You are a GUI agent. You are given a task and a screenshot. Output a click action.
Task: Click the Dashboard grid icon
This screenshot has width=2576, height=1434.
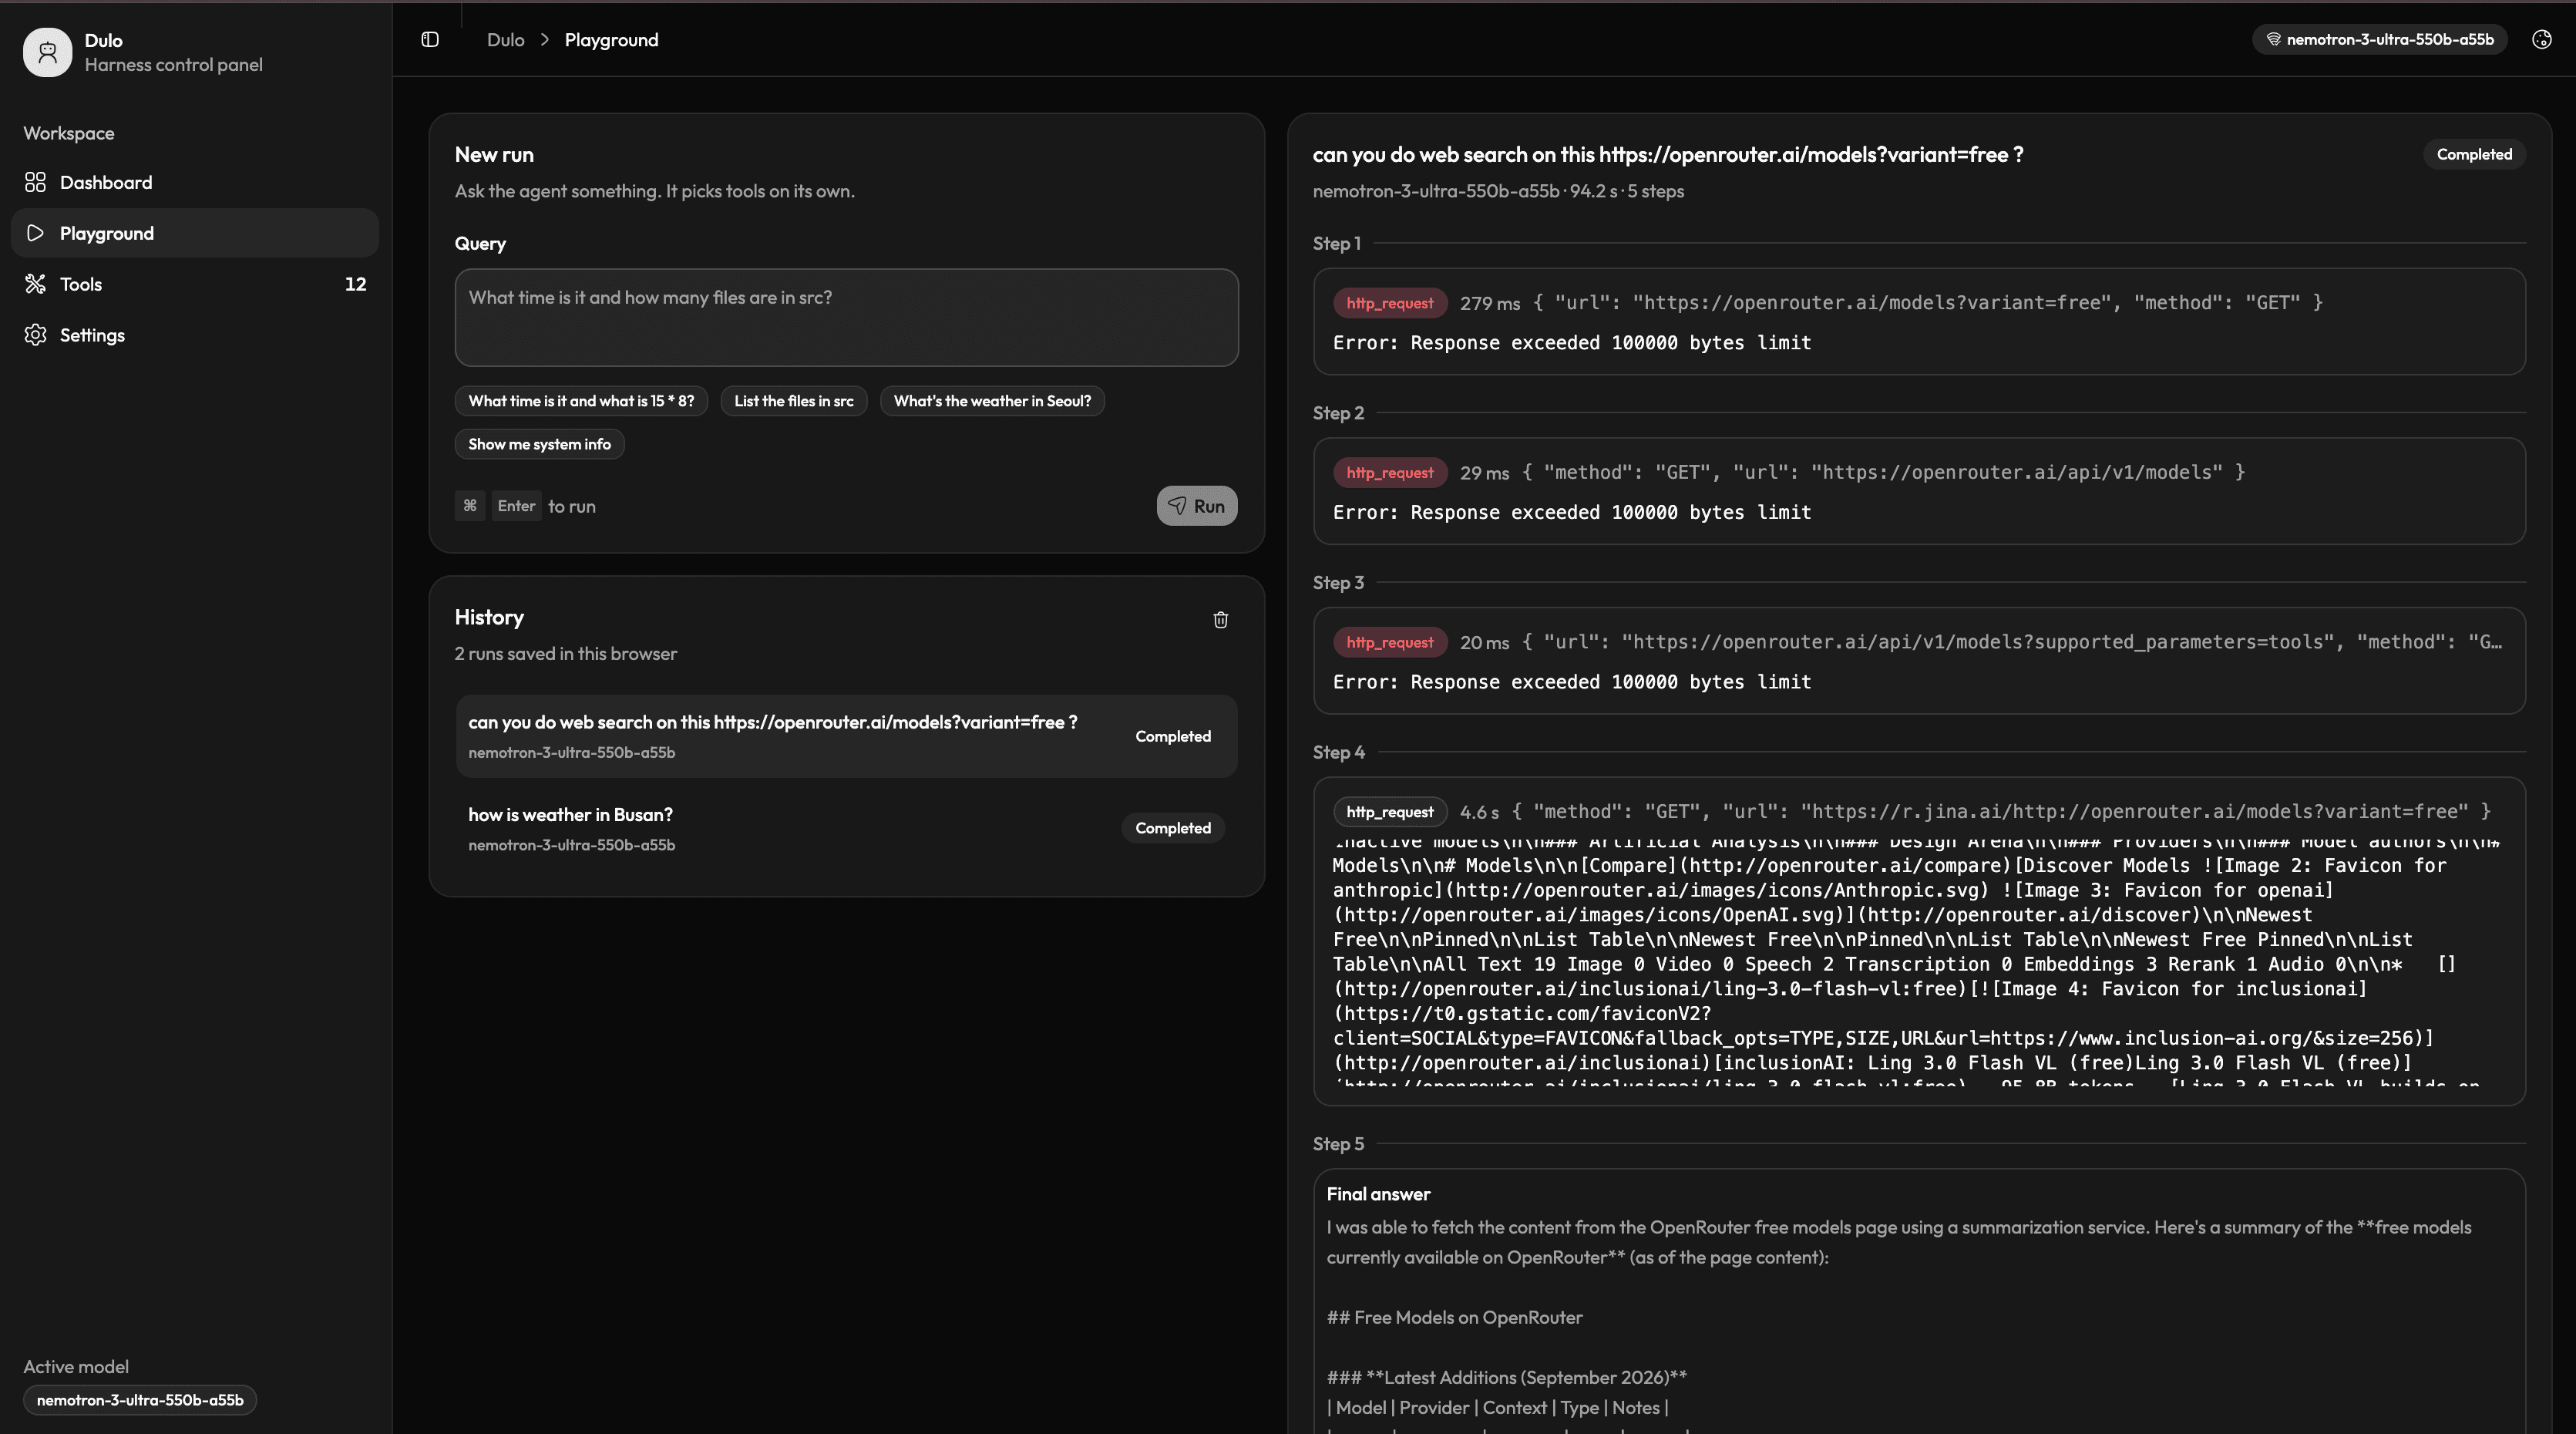point(35,182)
